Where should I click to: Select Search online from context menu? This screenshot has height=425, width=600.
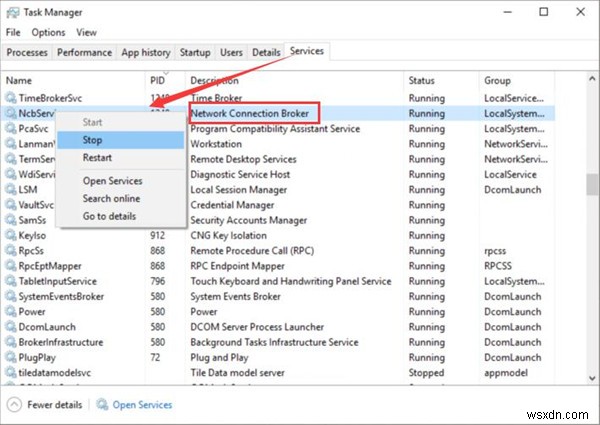(x=121, y=199)
